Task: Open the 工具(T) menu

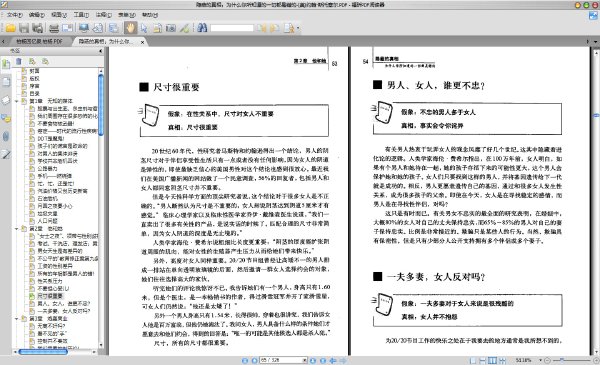Action: pos(81,15)
